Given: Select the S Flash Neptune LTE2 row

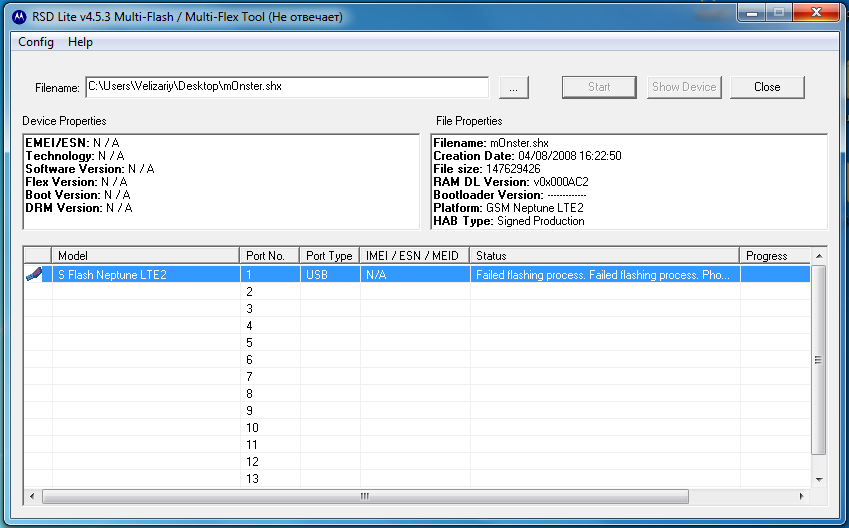Looking at the screenshot, I should pyautogui.click(x=417, y=274).
